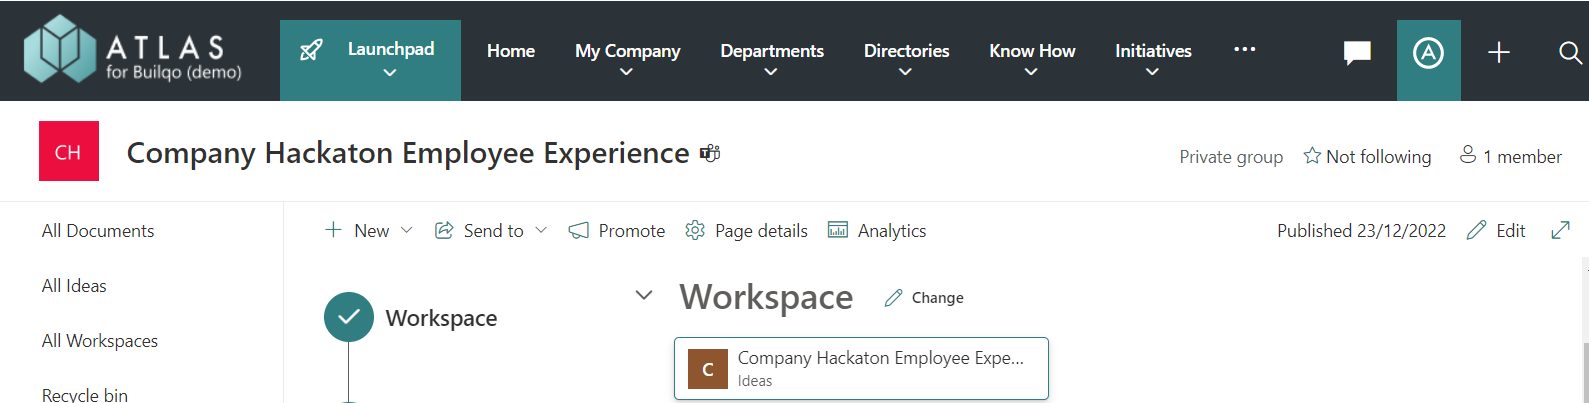
Task: Click the Atlas cube logo
Action: click(60, 49)
